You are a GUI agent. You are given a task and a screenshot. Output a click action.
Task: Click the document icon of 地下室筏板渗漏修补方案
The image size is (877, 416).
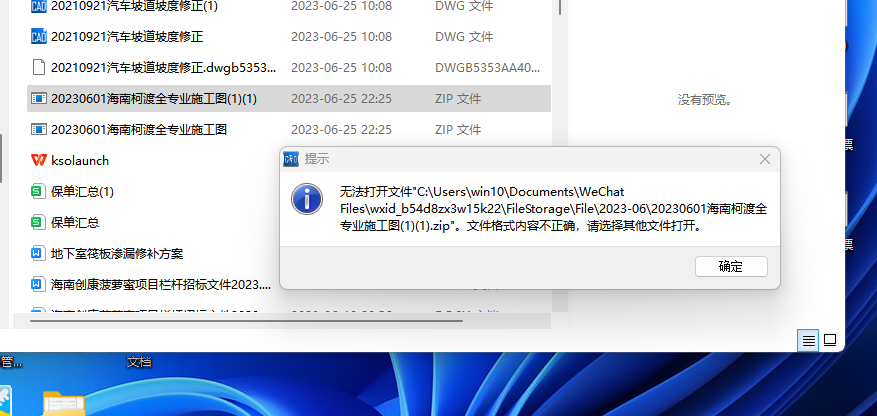37,254
